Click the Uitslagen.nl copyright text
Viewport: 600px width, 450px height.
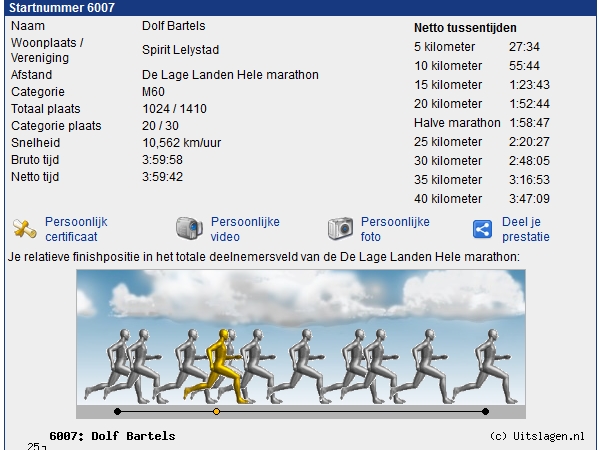pyautogui.click(x=537, y=436)
